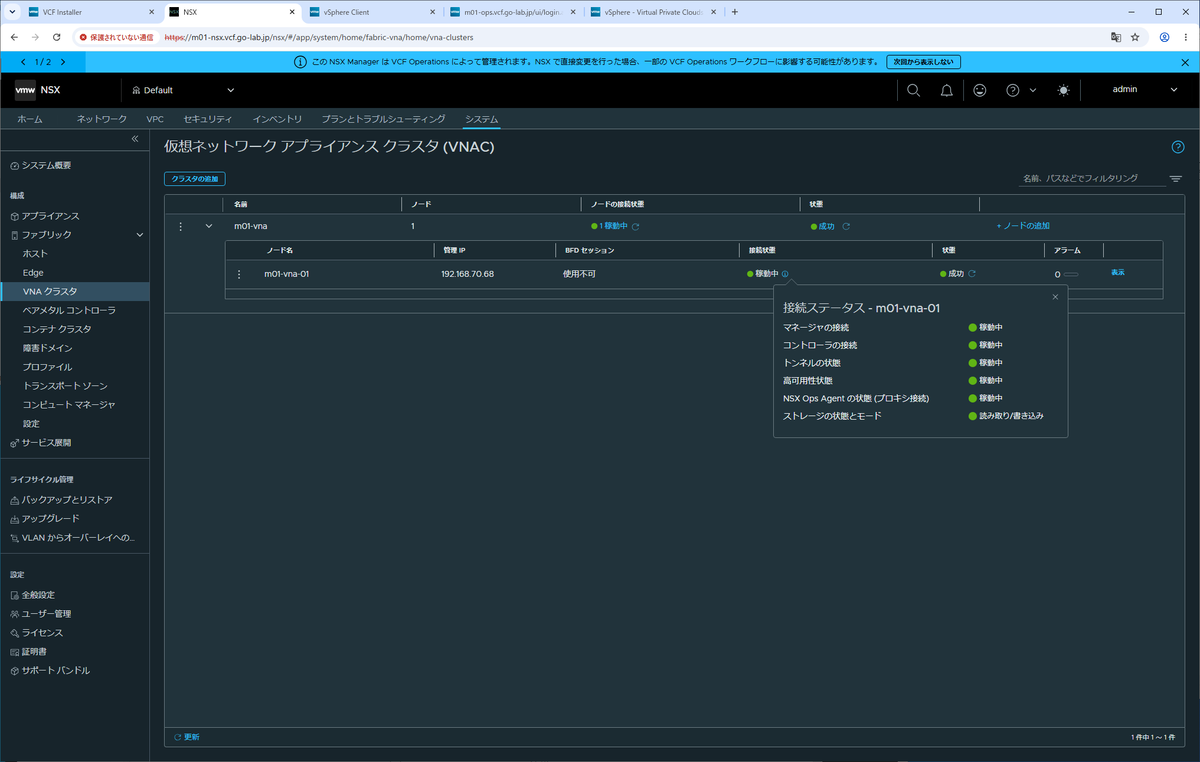Image resolution: width=1200 pixels, height=762 pixels.
Task: Click the 次回から表示しない banner button
Action: (x=923, y=62)
